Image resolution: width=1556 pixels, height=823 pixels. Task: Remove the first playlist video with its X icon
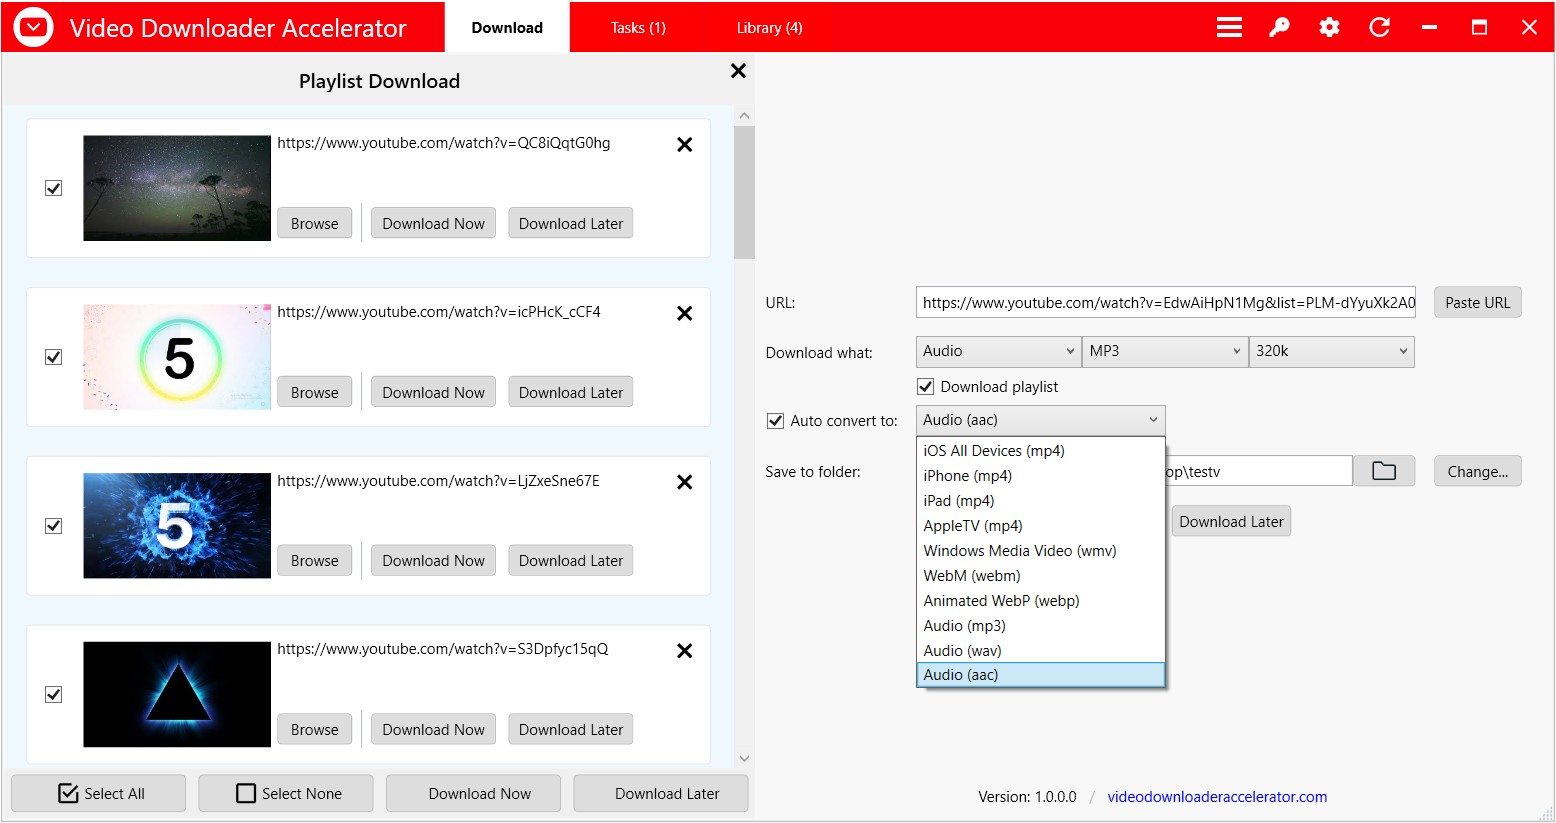[x=684, y=144]
